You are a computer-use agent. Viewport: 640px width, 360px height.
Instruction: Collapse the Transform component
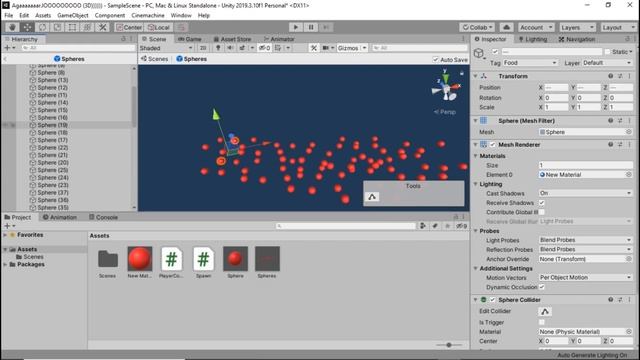[x=476, y=76]
